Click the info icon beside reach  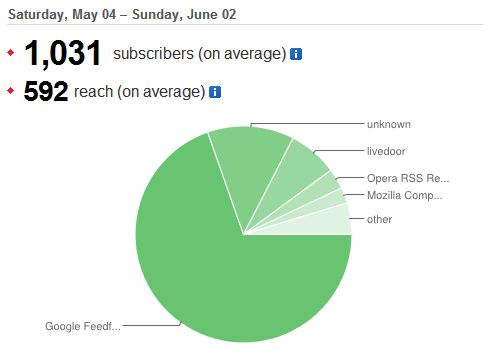point(215,92)
